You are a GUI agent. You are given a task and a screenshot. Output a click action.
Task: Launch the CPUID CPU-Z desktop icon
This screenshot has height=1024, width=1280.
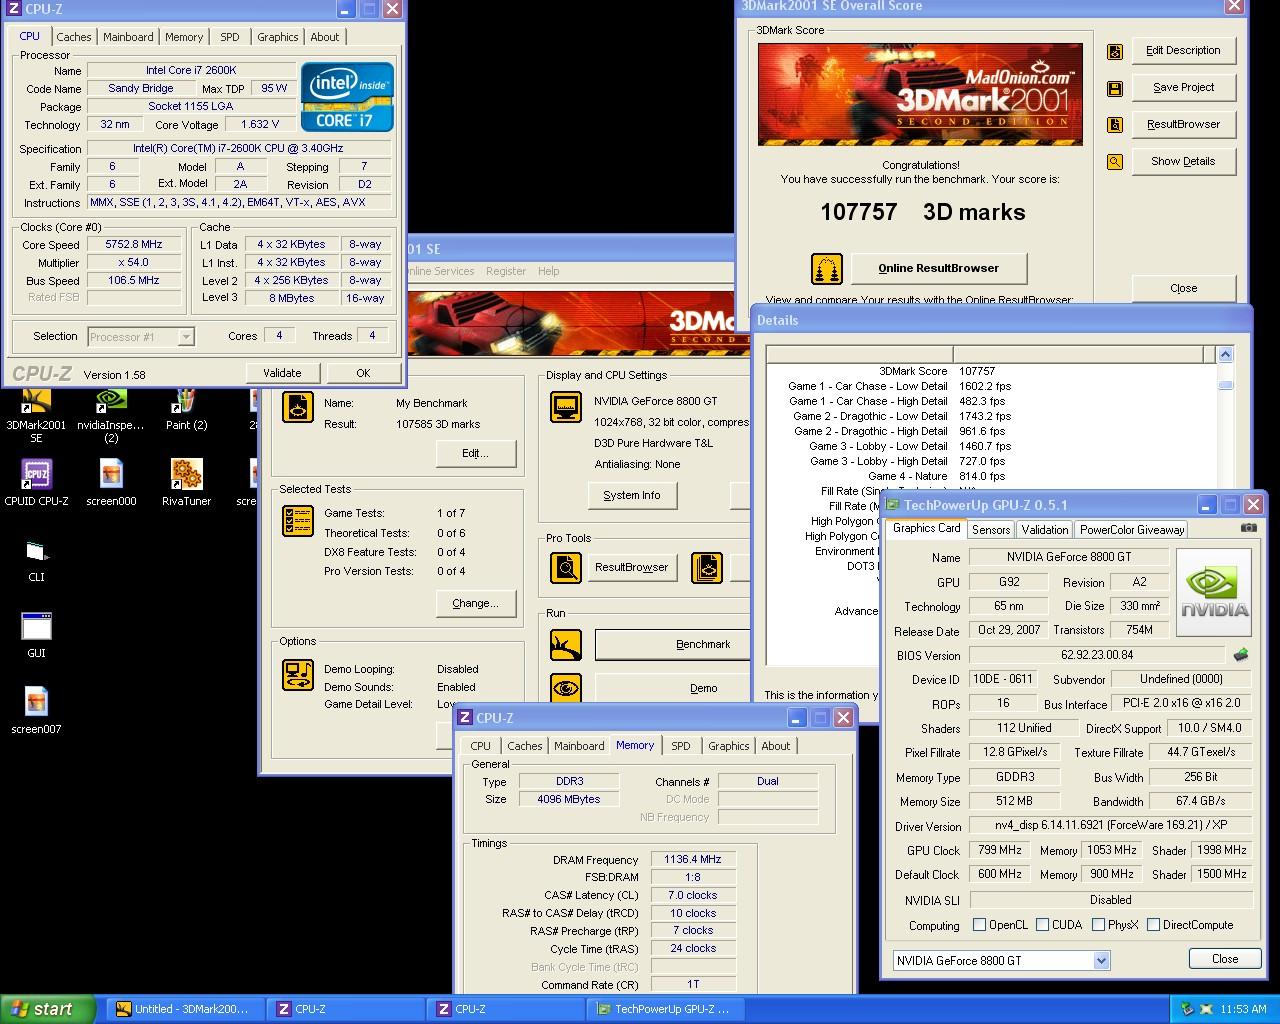tap(36, 482)
